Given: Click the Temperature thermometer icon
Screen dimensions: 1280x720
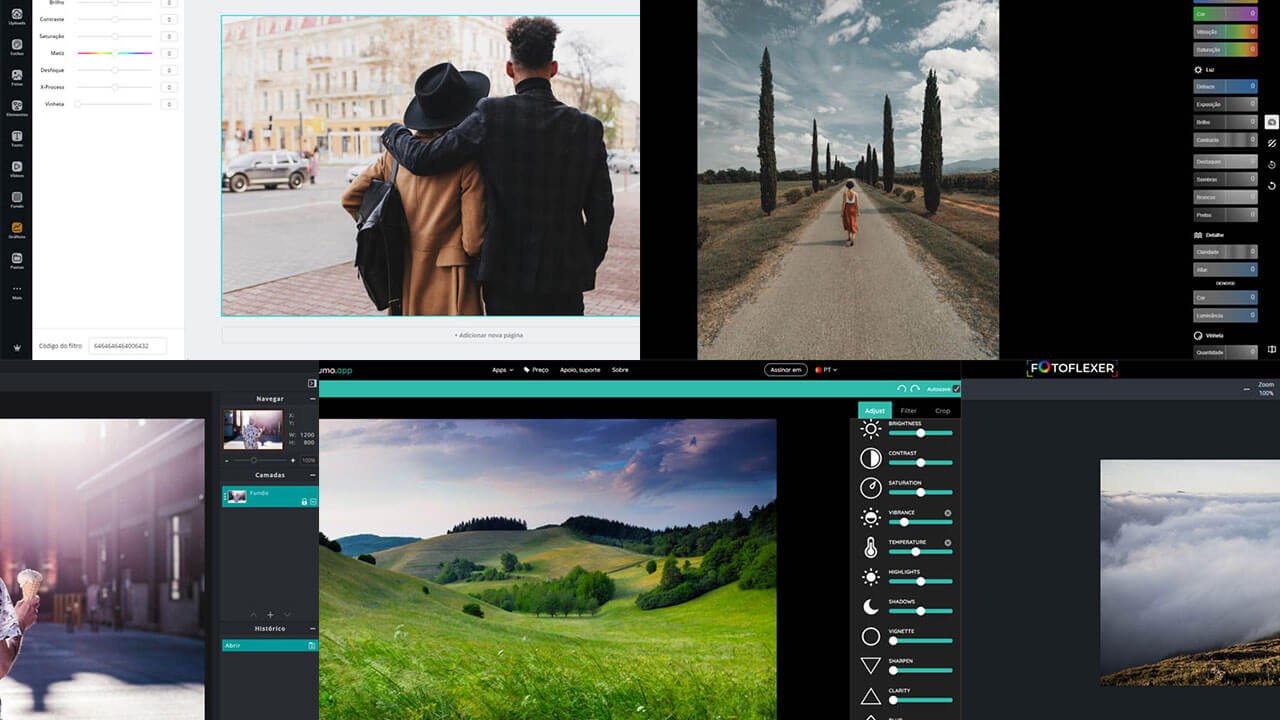Looking at the screenshot, I should (x=871, y=547).
